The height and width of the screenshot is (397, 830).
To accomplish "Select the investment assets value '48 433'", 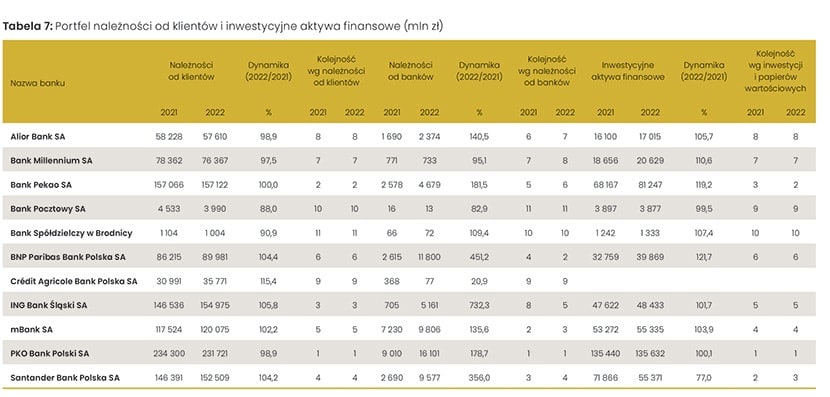I will coord(650,305).
